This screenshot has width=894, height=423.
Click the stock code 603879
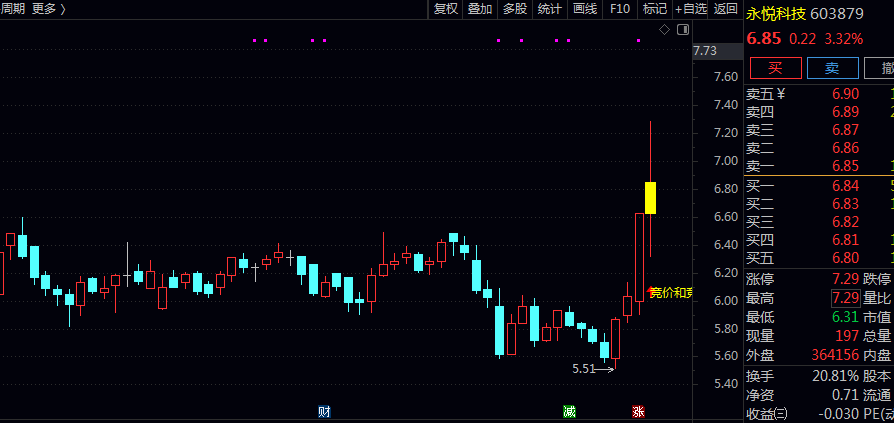point(837,14)
